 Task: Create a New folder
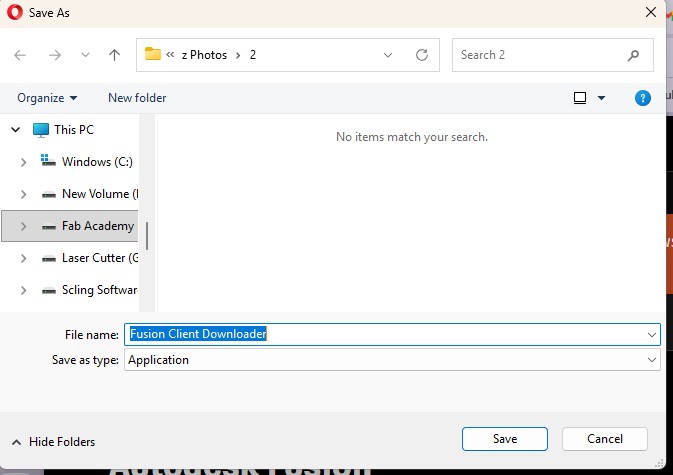pyautogui.click(x=137, y=98)
